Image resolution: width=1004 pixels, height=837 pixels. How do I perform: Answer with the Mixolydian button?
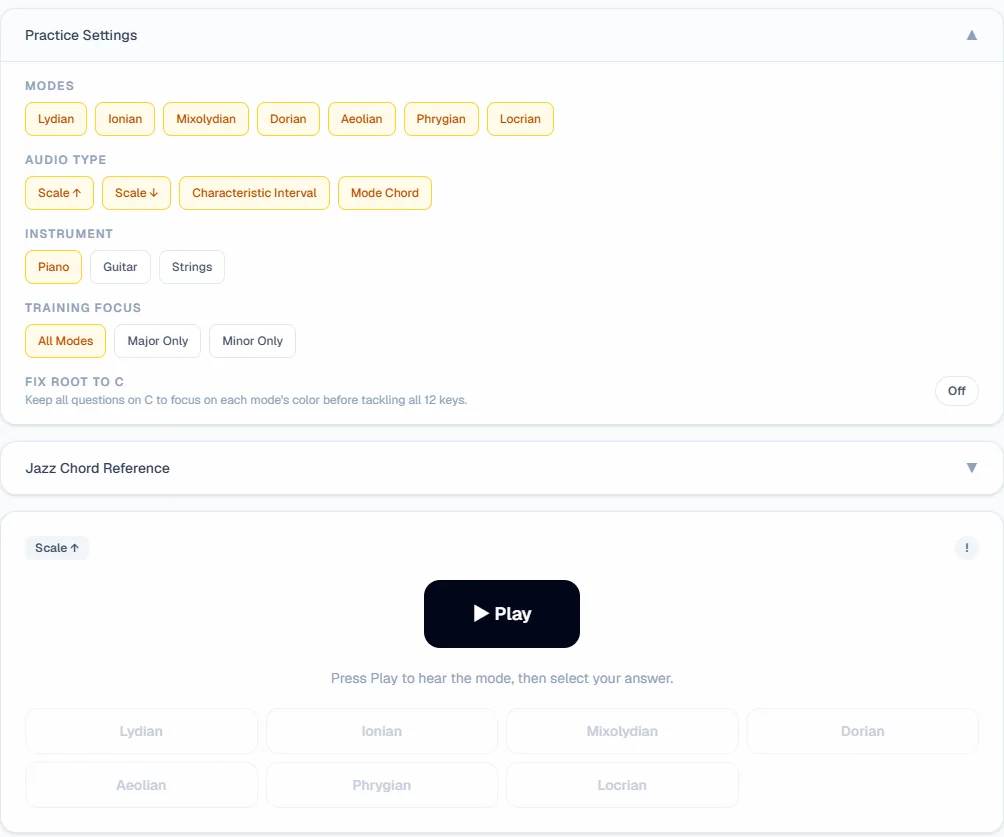click(x=622, y=731)
